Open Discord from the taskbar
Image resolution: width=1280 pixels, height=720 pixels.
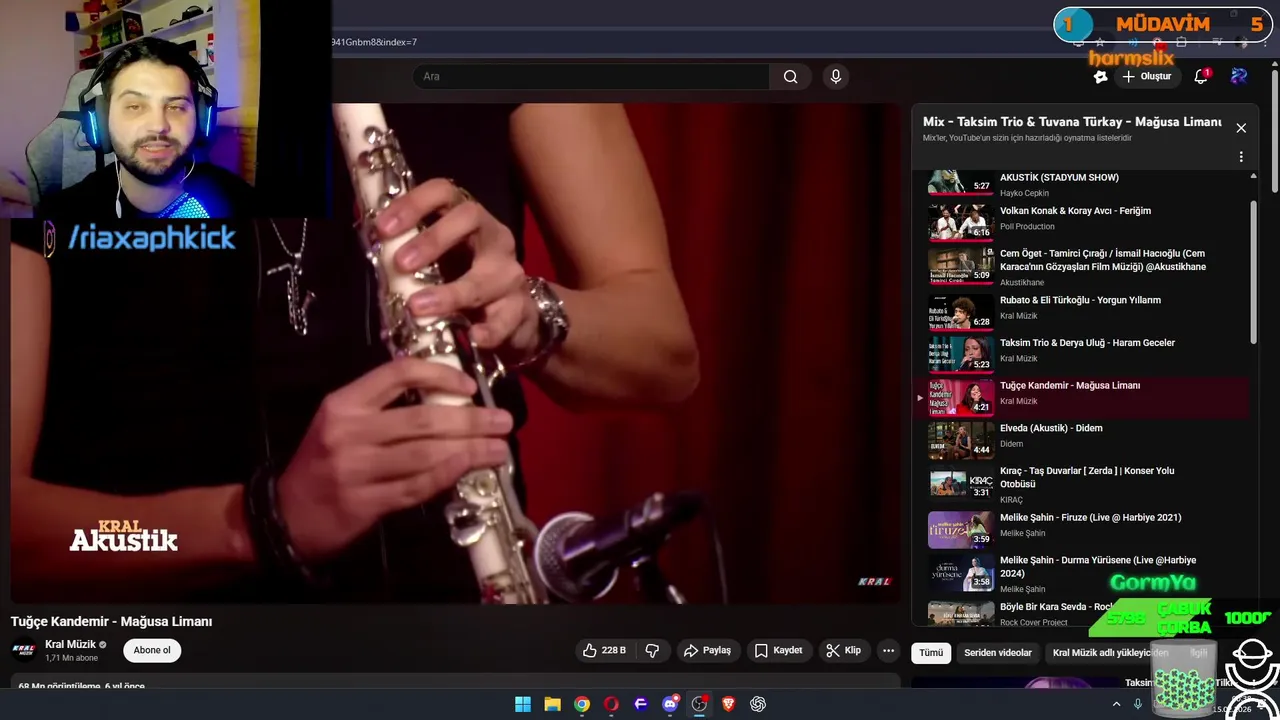[670, 704]
